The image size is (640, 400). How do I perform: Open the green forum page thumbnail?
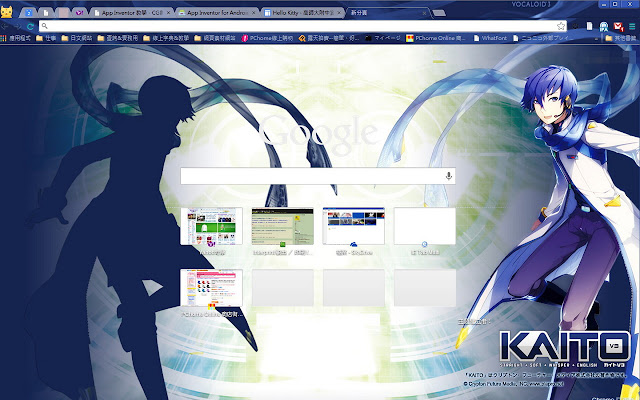click(282, 227)
